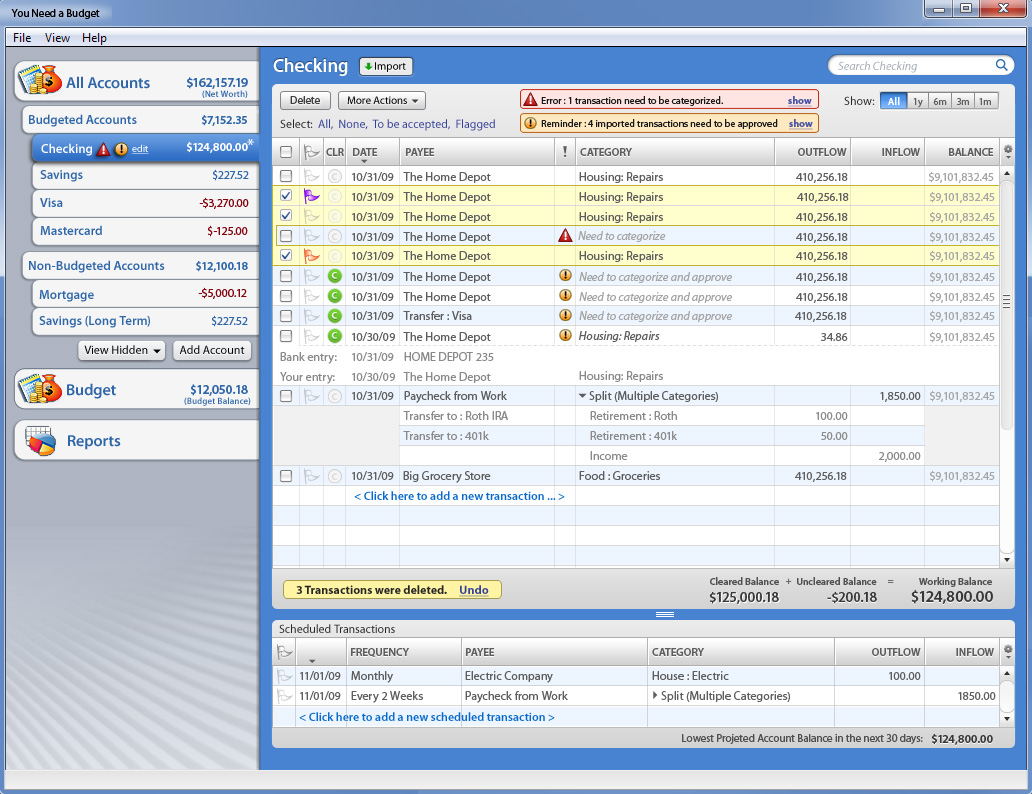This screenshot has height=794, width=1032.
Task: Click the Reports pie chart icon
Action: (x=40, y=440)
